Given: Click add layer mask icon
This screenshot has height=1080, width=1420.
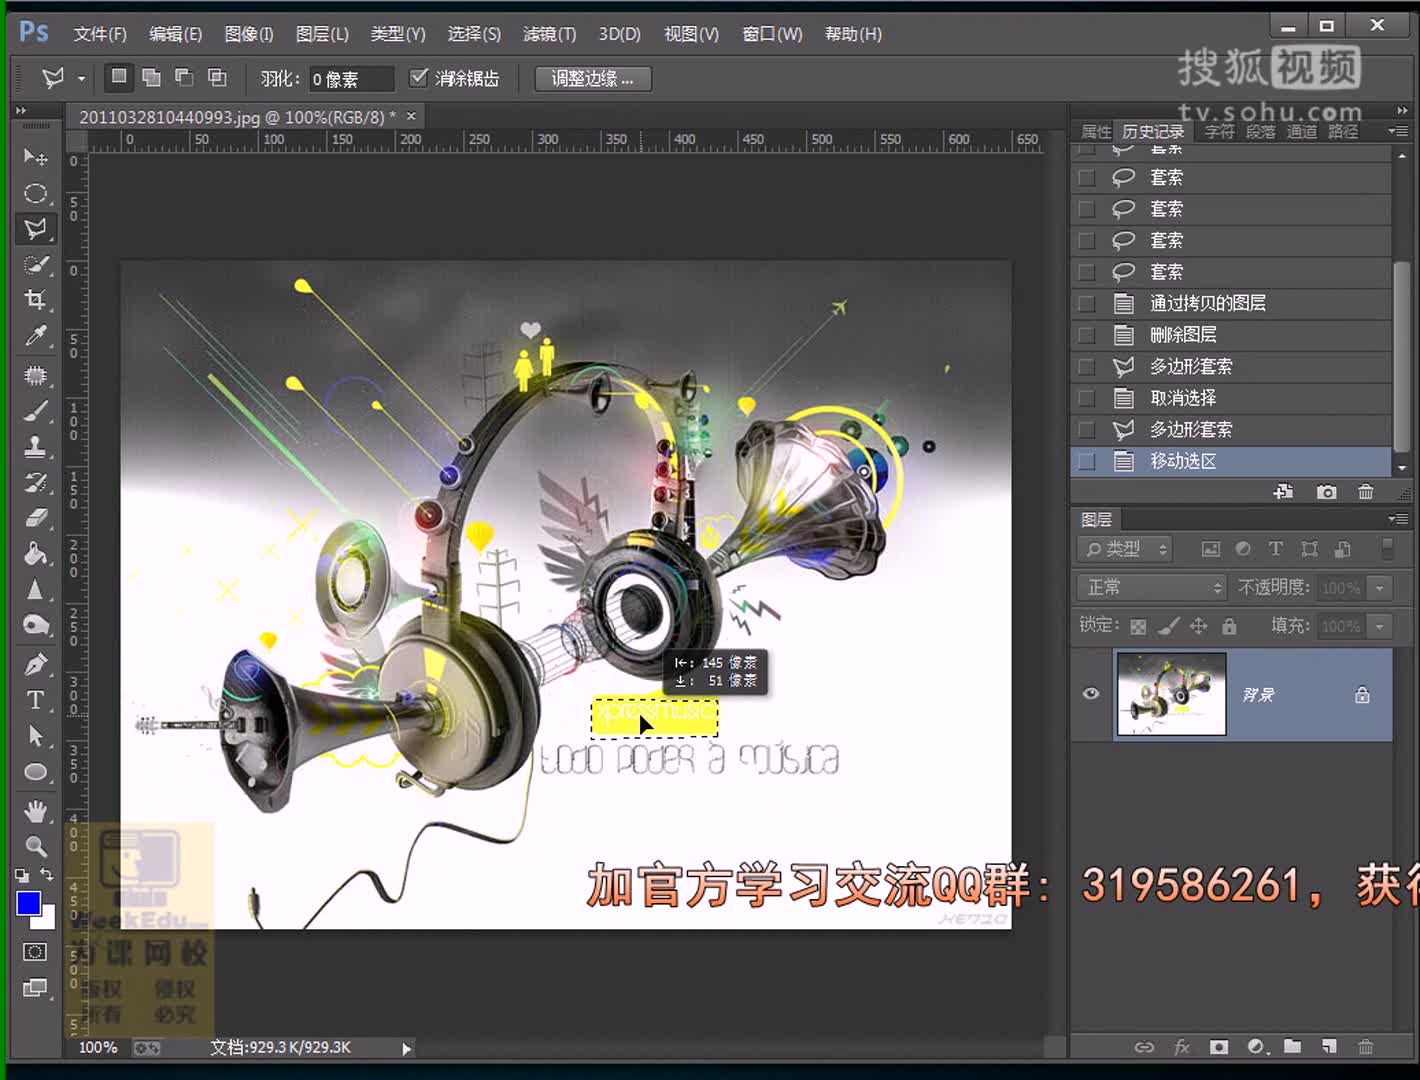Looking at the screenshot, I should [1218, 1047].
